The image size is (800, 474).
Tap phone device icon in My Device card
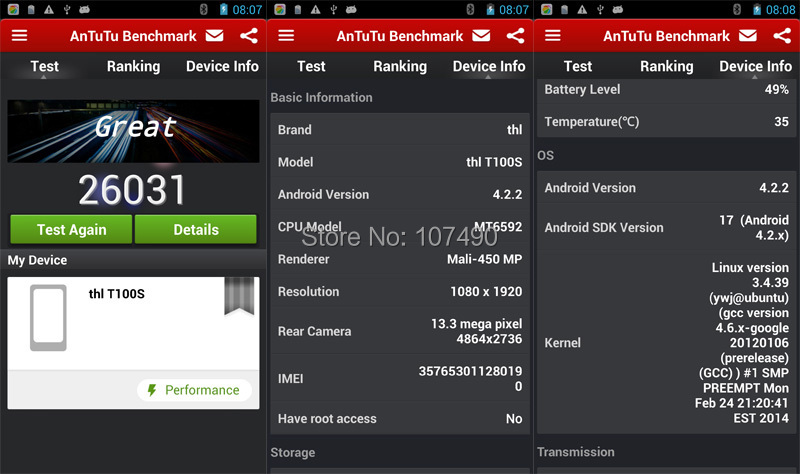coord(48,317)
